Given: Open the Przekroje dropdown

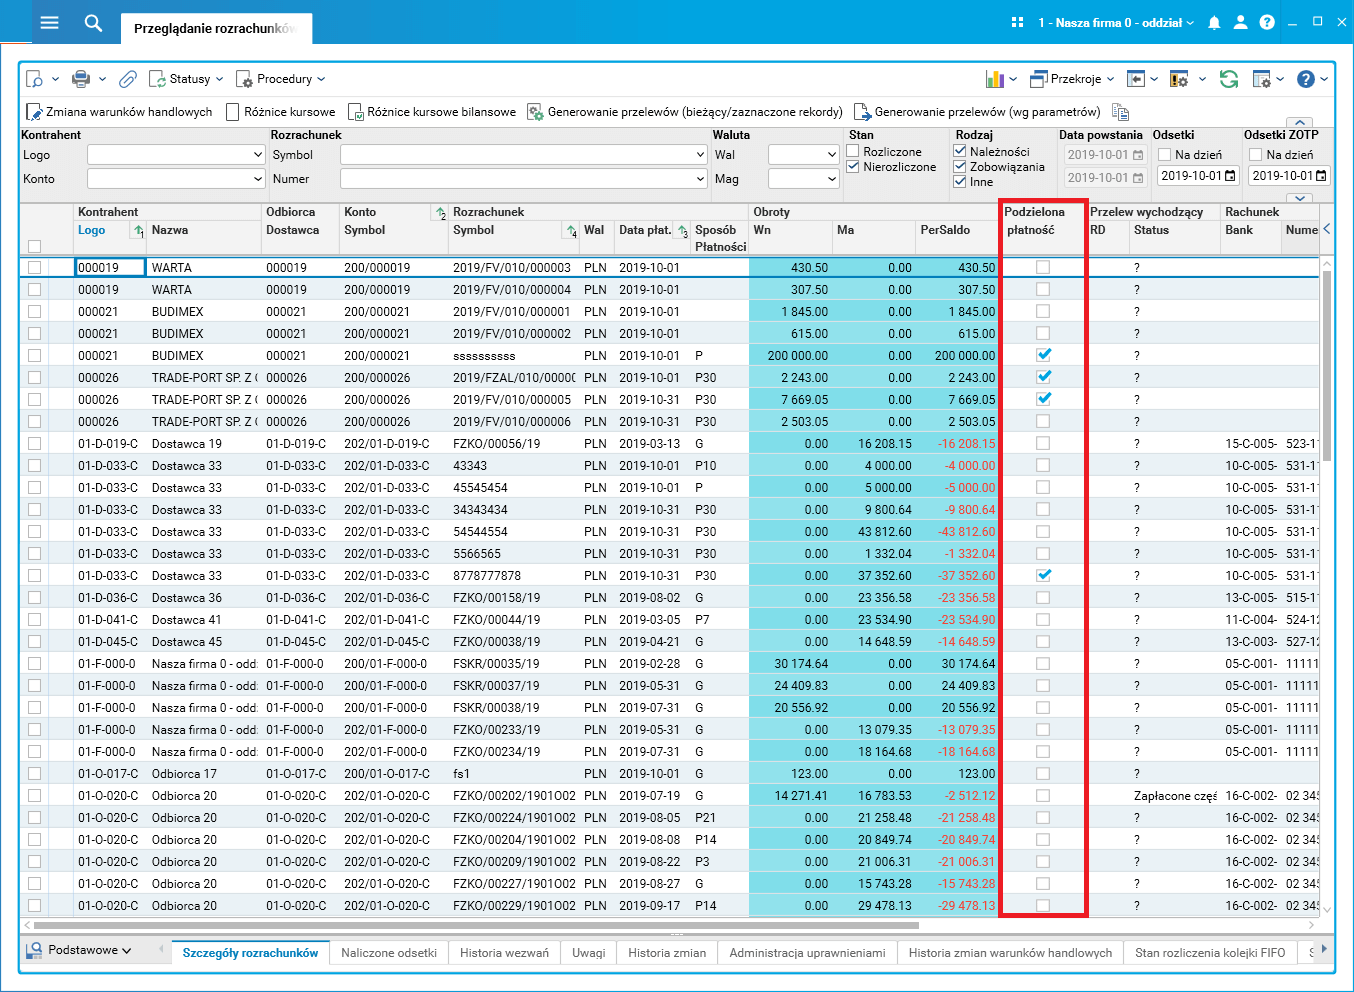Looking at the screenshot, I should coord(1075,79).
